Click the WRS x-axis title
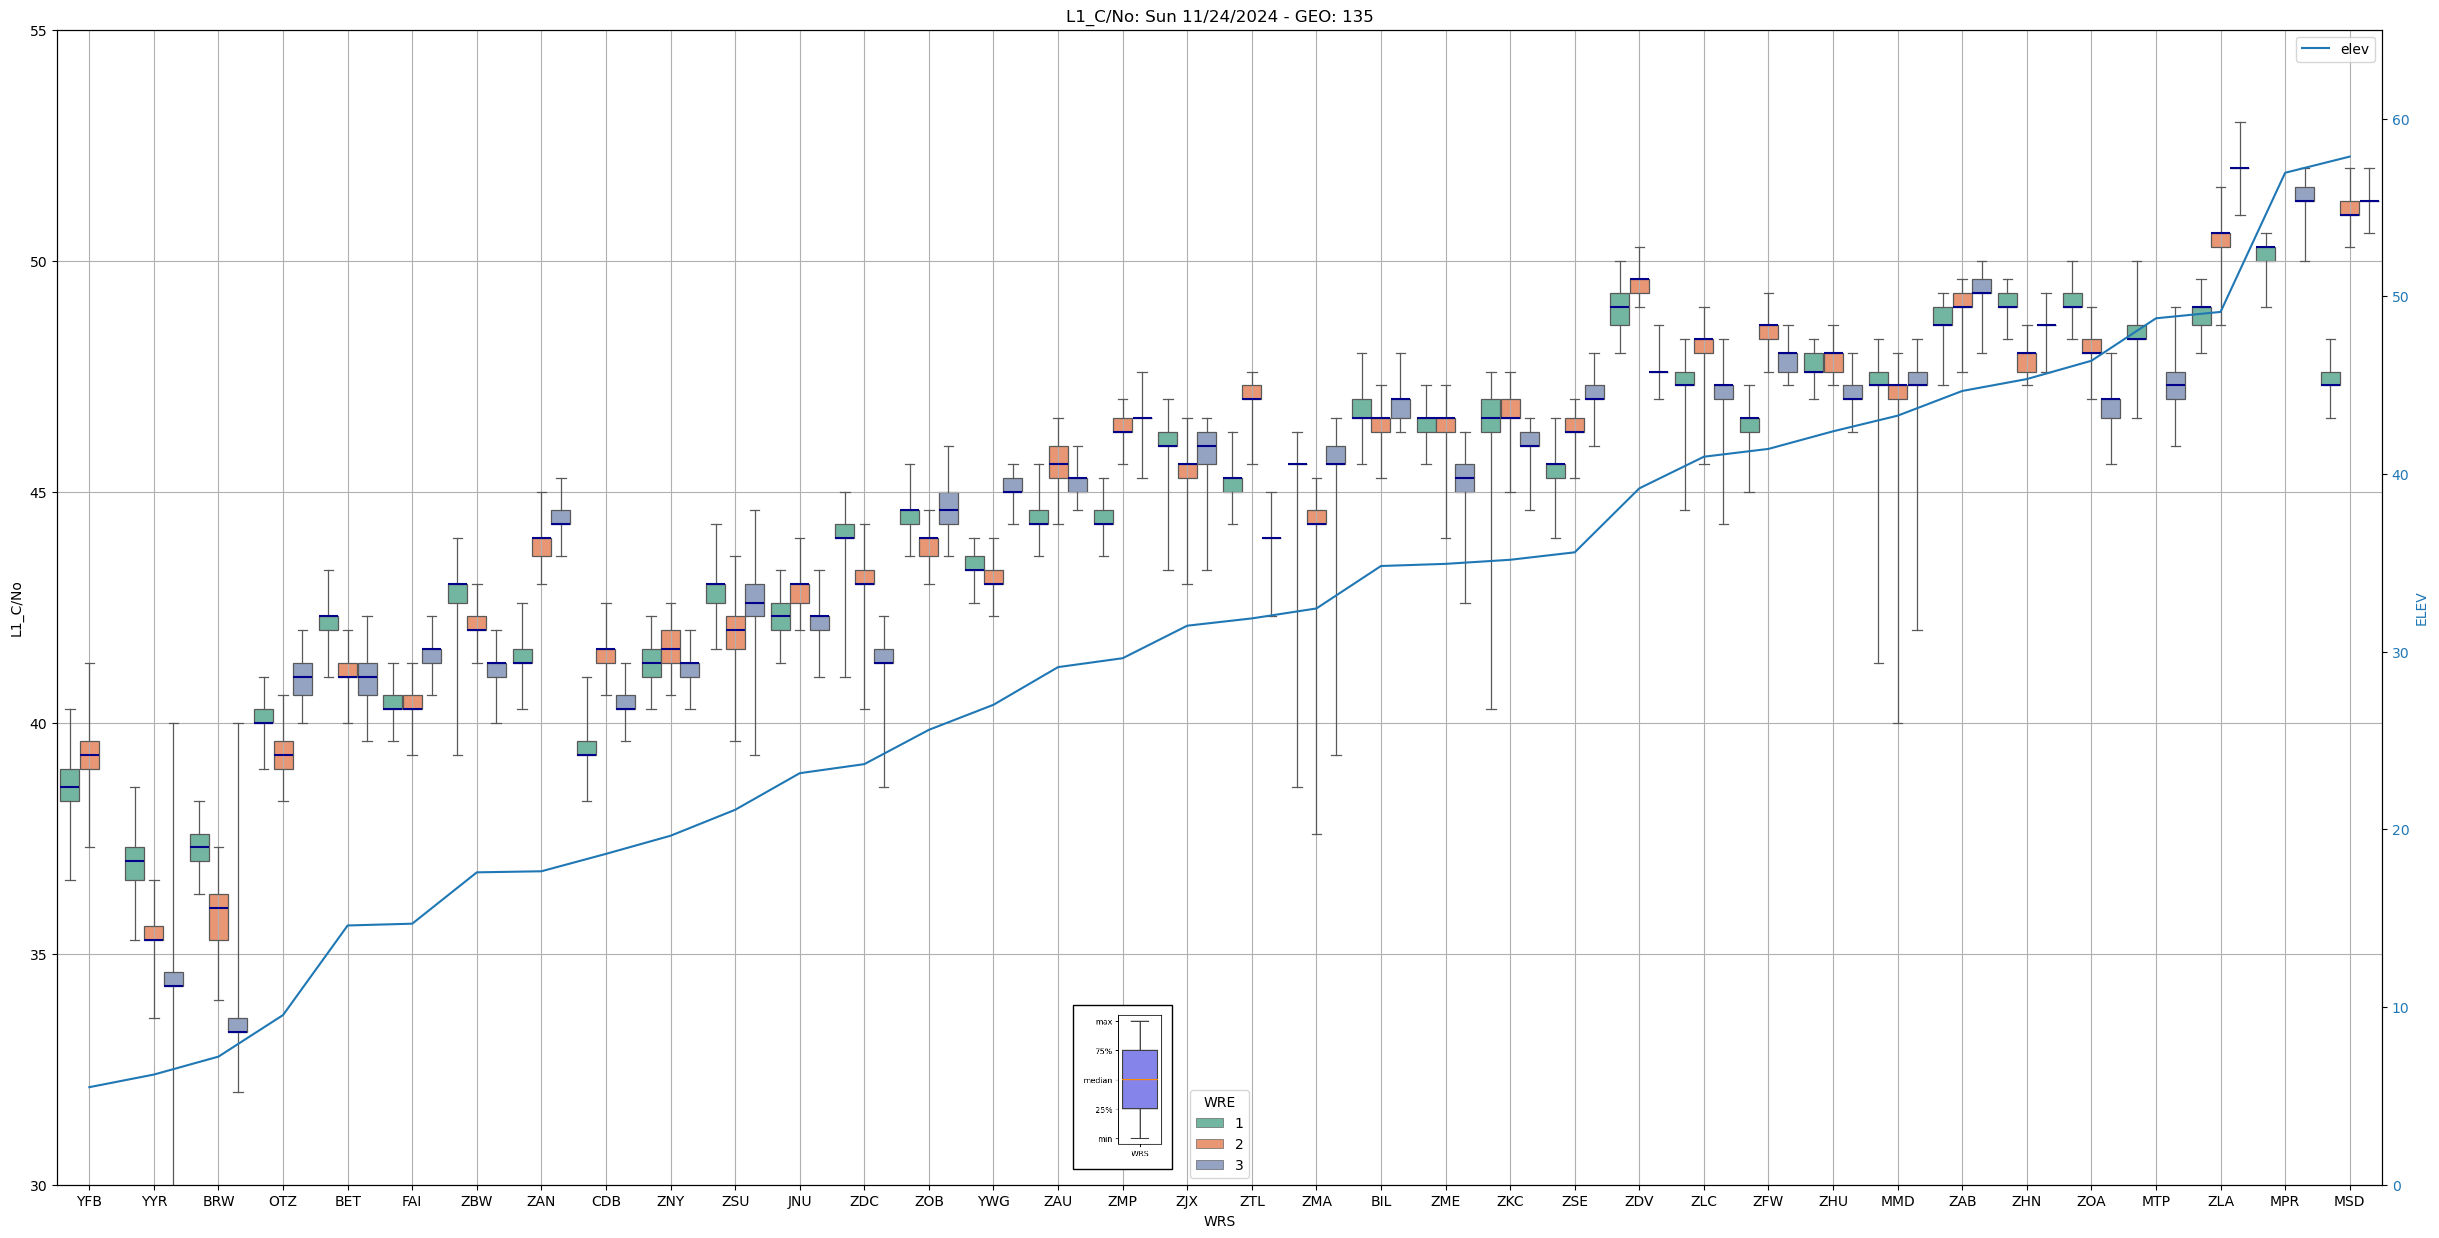This screenshot has width=2439, height=1238. 1219,1222
